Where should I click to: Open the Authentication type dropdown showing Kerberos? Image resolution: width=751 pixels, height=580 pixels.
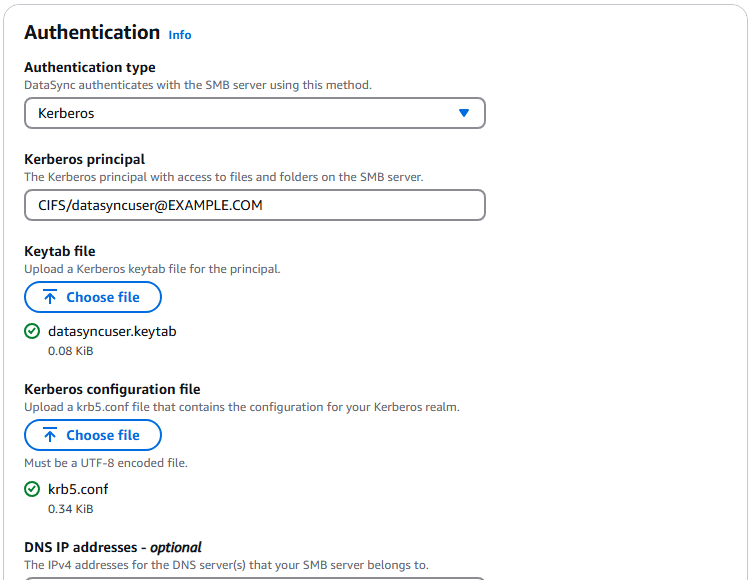click(254, 113)
